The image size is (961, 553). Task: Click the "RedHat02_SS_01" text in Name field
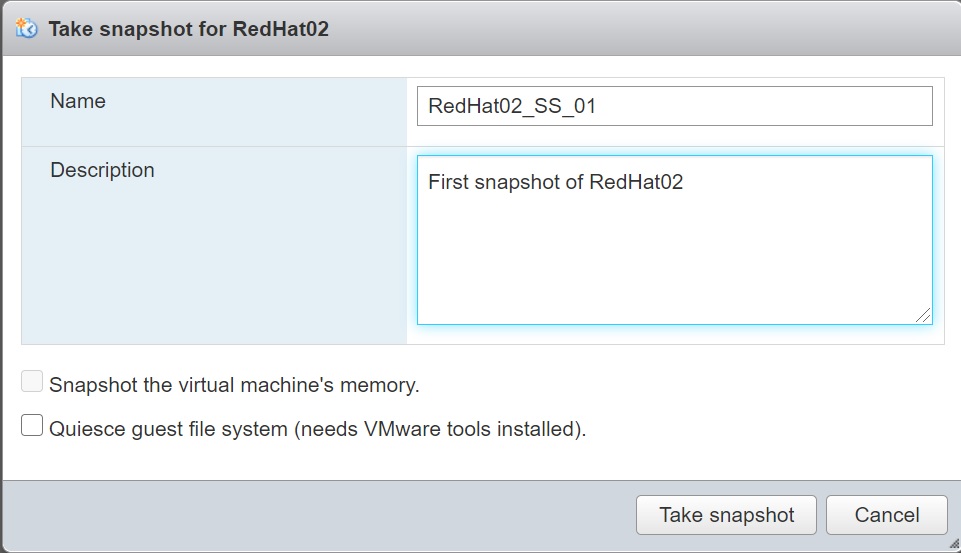coord(512,106)
